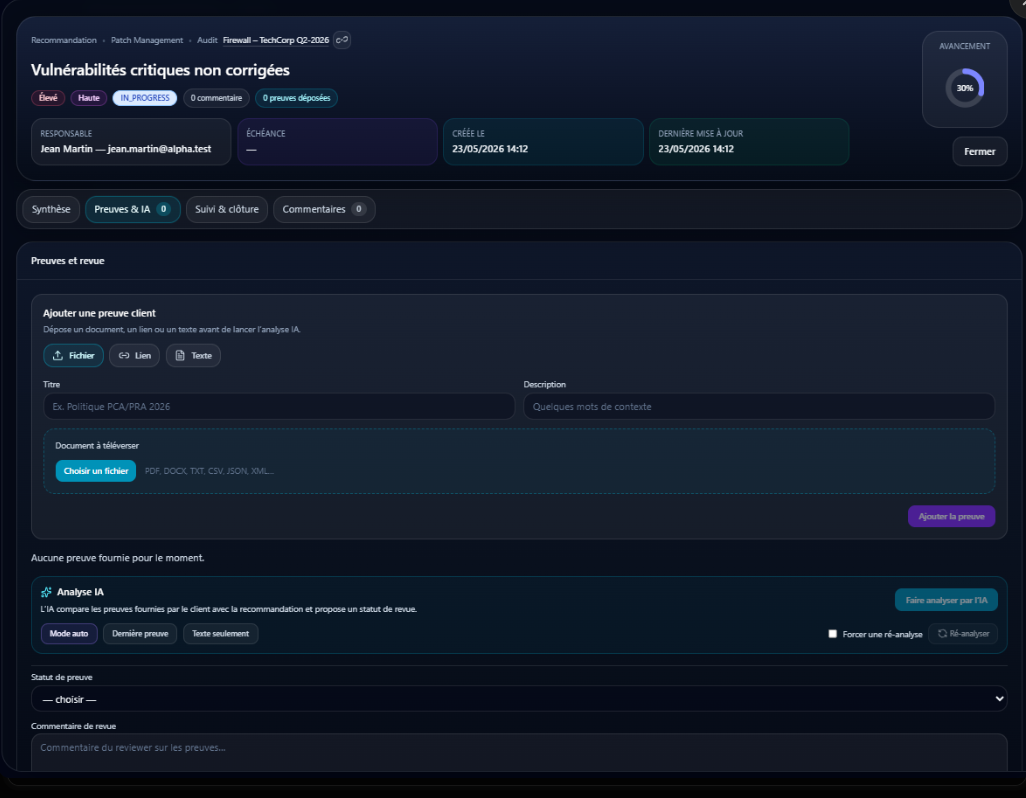This screenshot has width=1026, height=798.
Task: Enable Forcer une ré-analyse checkbox
Action: 832,634
